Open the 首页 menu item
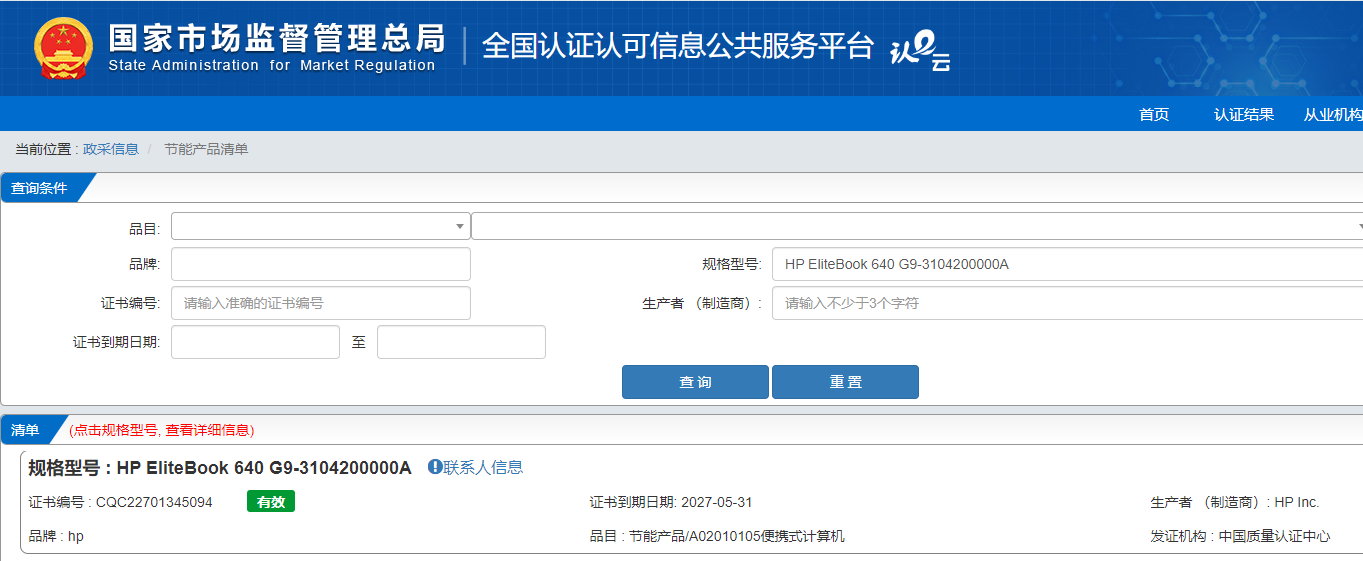Image resolution: width=1363 pixels, height=561 pixels. coord(1153,115)
